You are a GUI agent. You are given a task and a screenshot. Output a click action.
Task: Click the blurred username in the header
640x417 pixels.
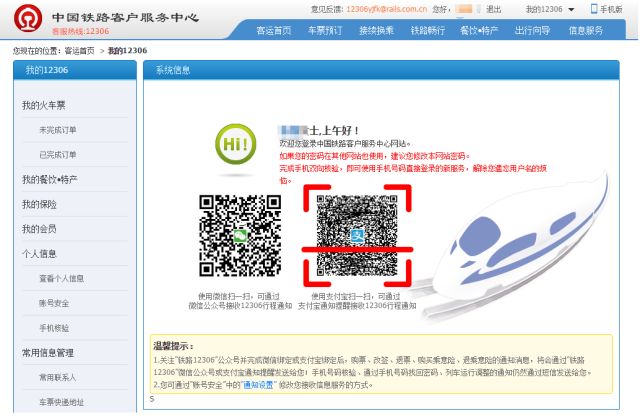[x=464, y=9]
